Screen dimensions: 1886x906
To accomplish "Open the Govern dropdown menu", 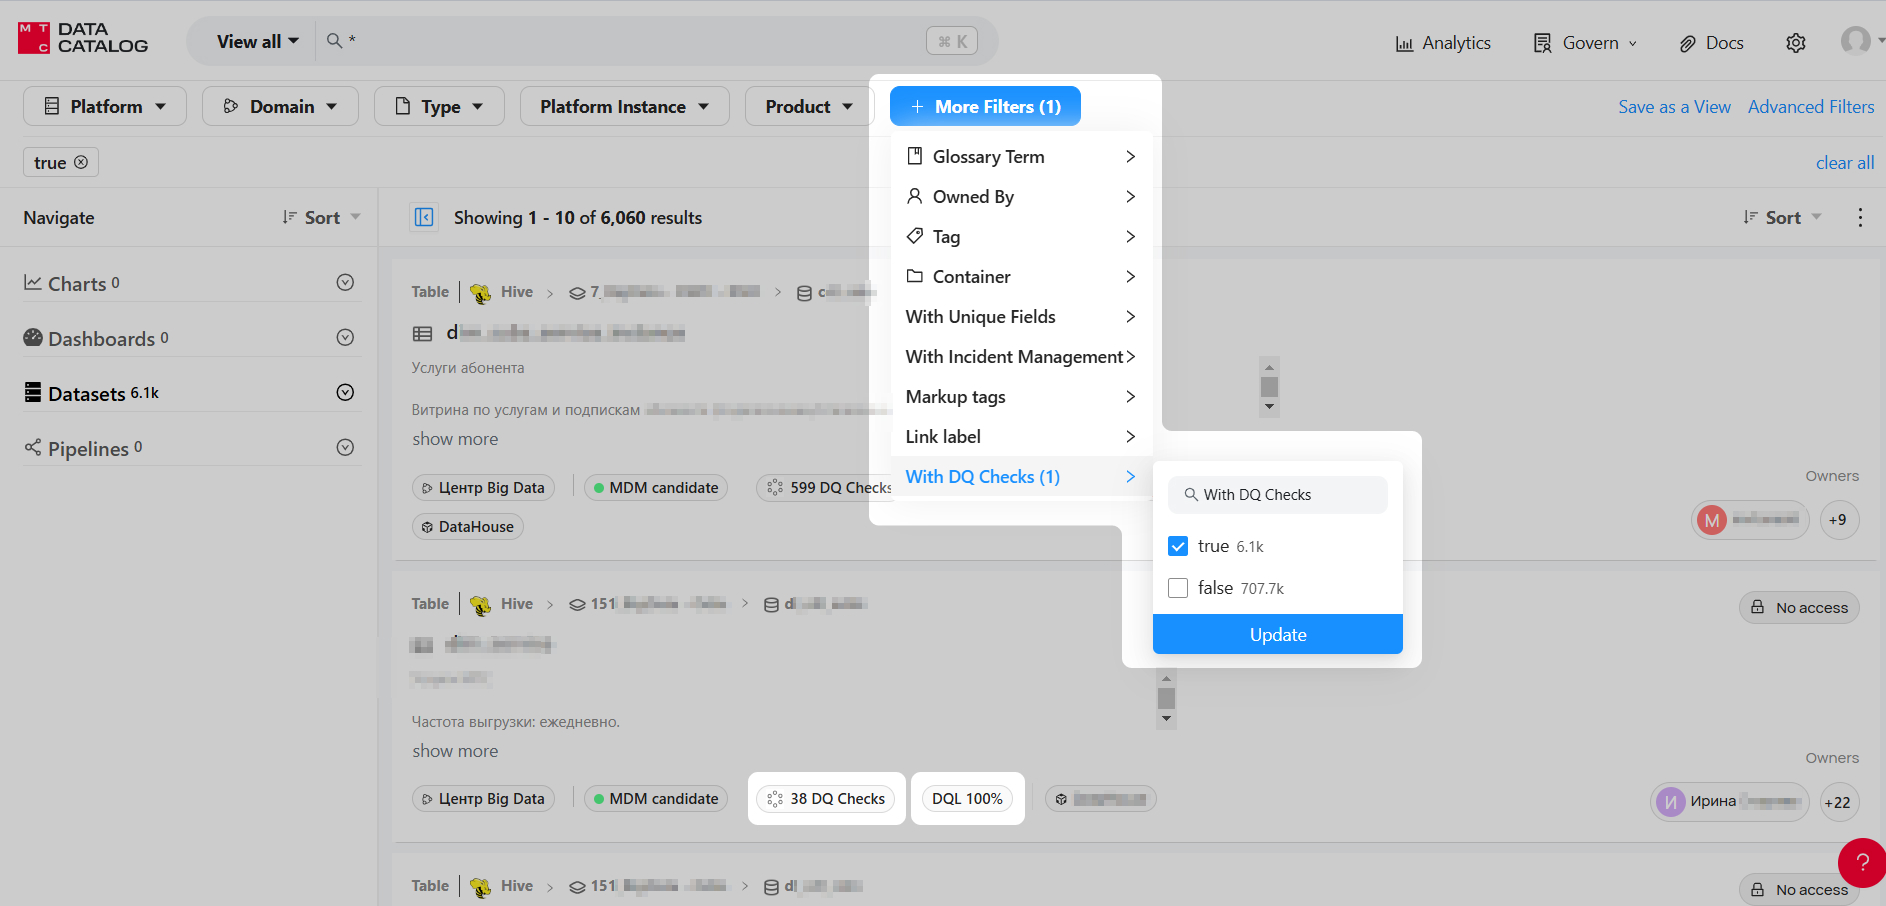I will [1585, 43].
